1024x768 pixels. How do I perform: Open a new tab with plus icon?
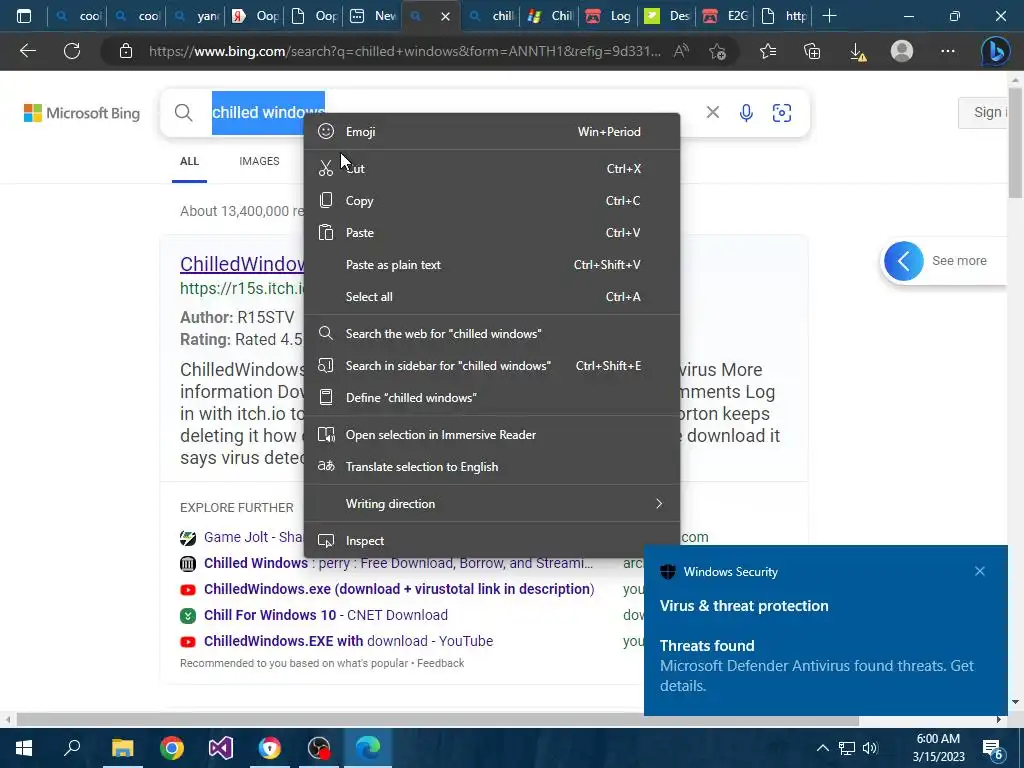click(829, 16)
